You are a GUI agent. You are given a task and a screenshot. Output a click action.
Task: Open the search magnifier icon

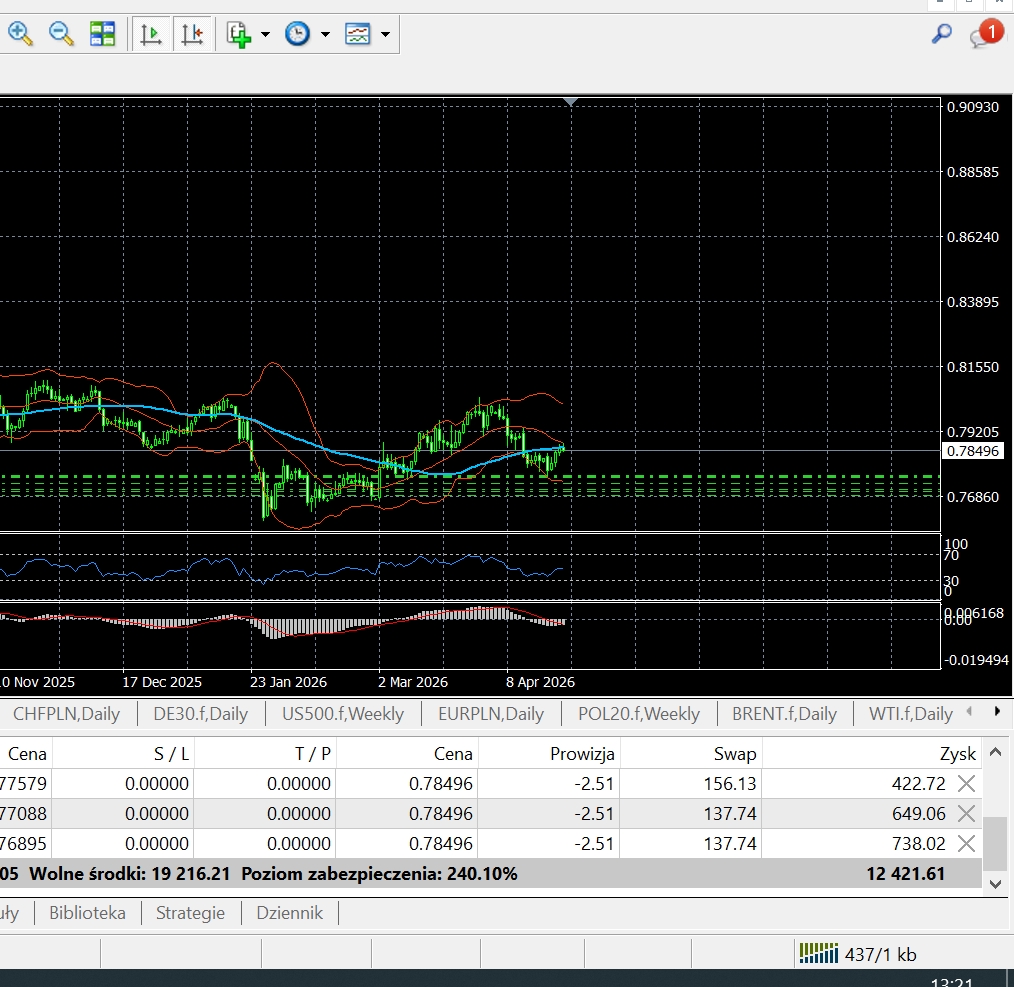click(x=941, y=34)
